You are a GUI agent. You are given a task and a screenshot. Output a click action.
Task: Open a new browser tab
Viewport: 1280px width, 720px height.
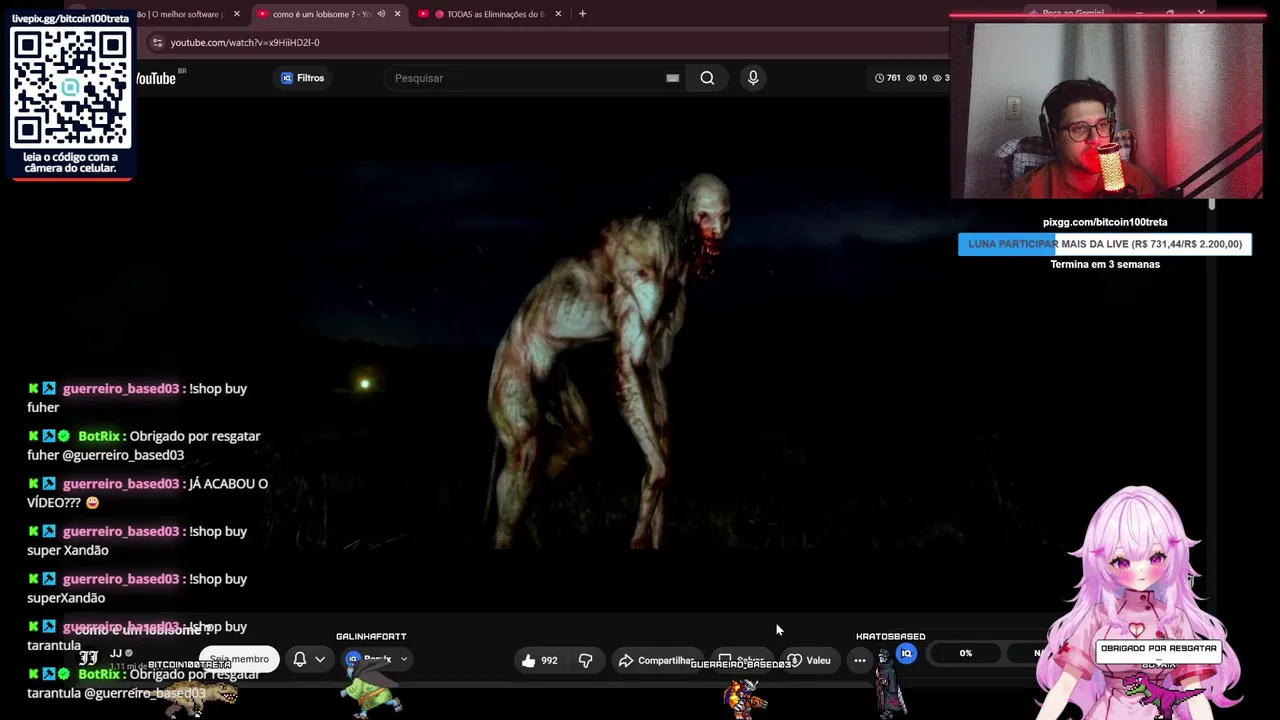pyautogui.click(x=582, y=14)
